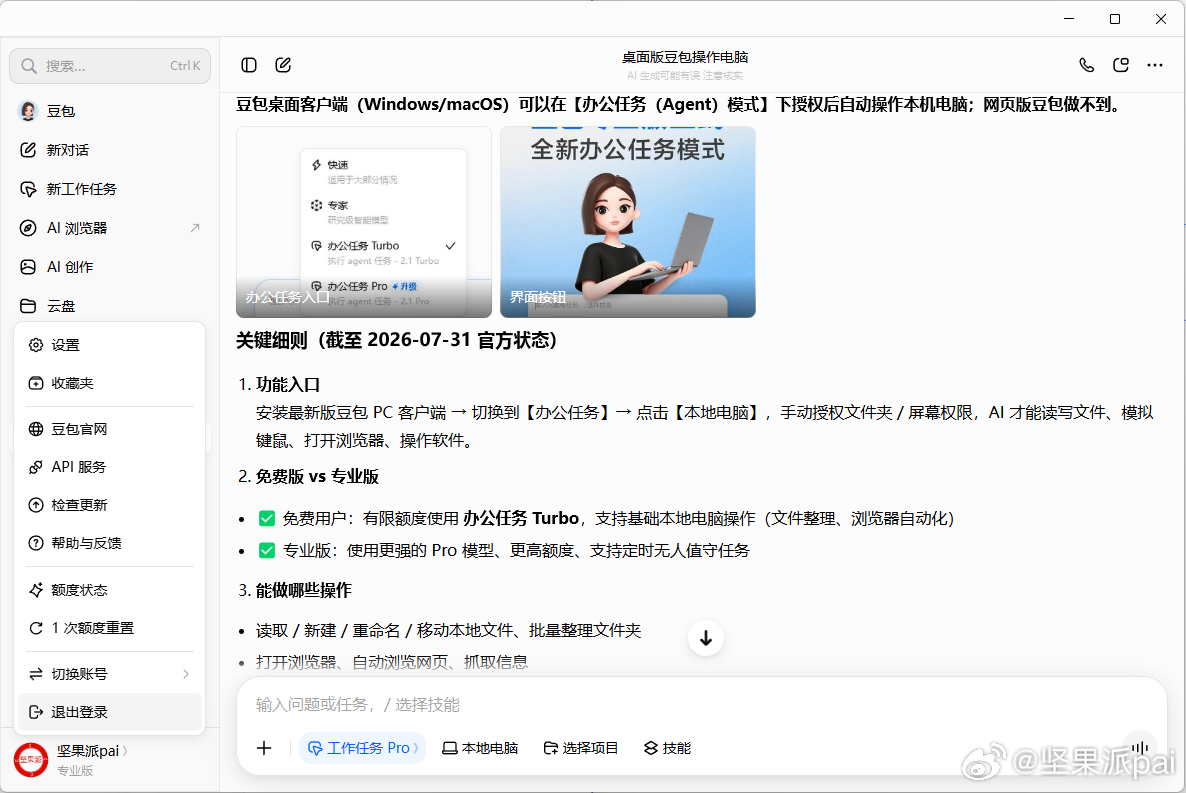This screenshot has height=793, width=1186.
Task: View 额度状态 from the menu
Action: point(110,589)
